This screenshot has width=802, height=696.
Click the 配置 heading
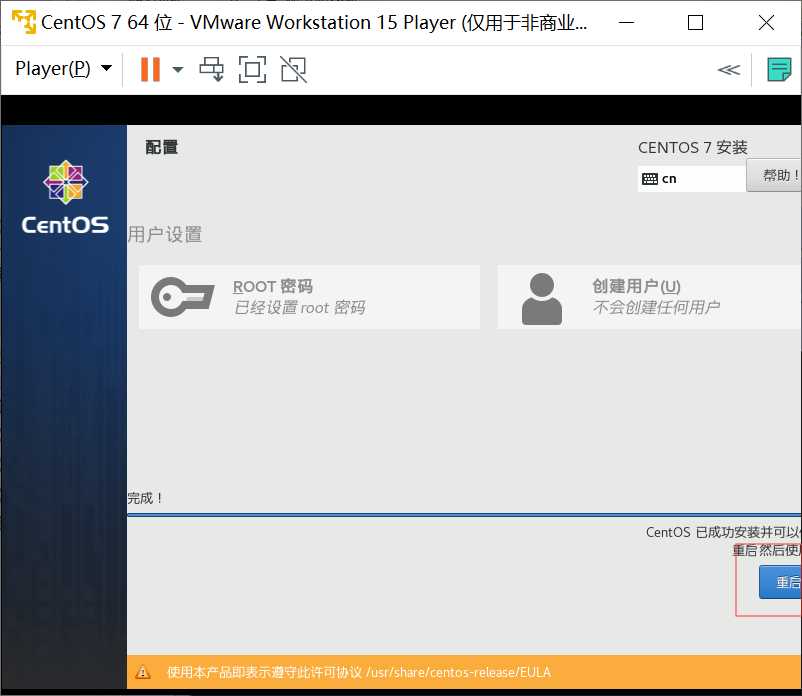point(162,147)
